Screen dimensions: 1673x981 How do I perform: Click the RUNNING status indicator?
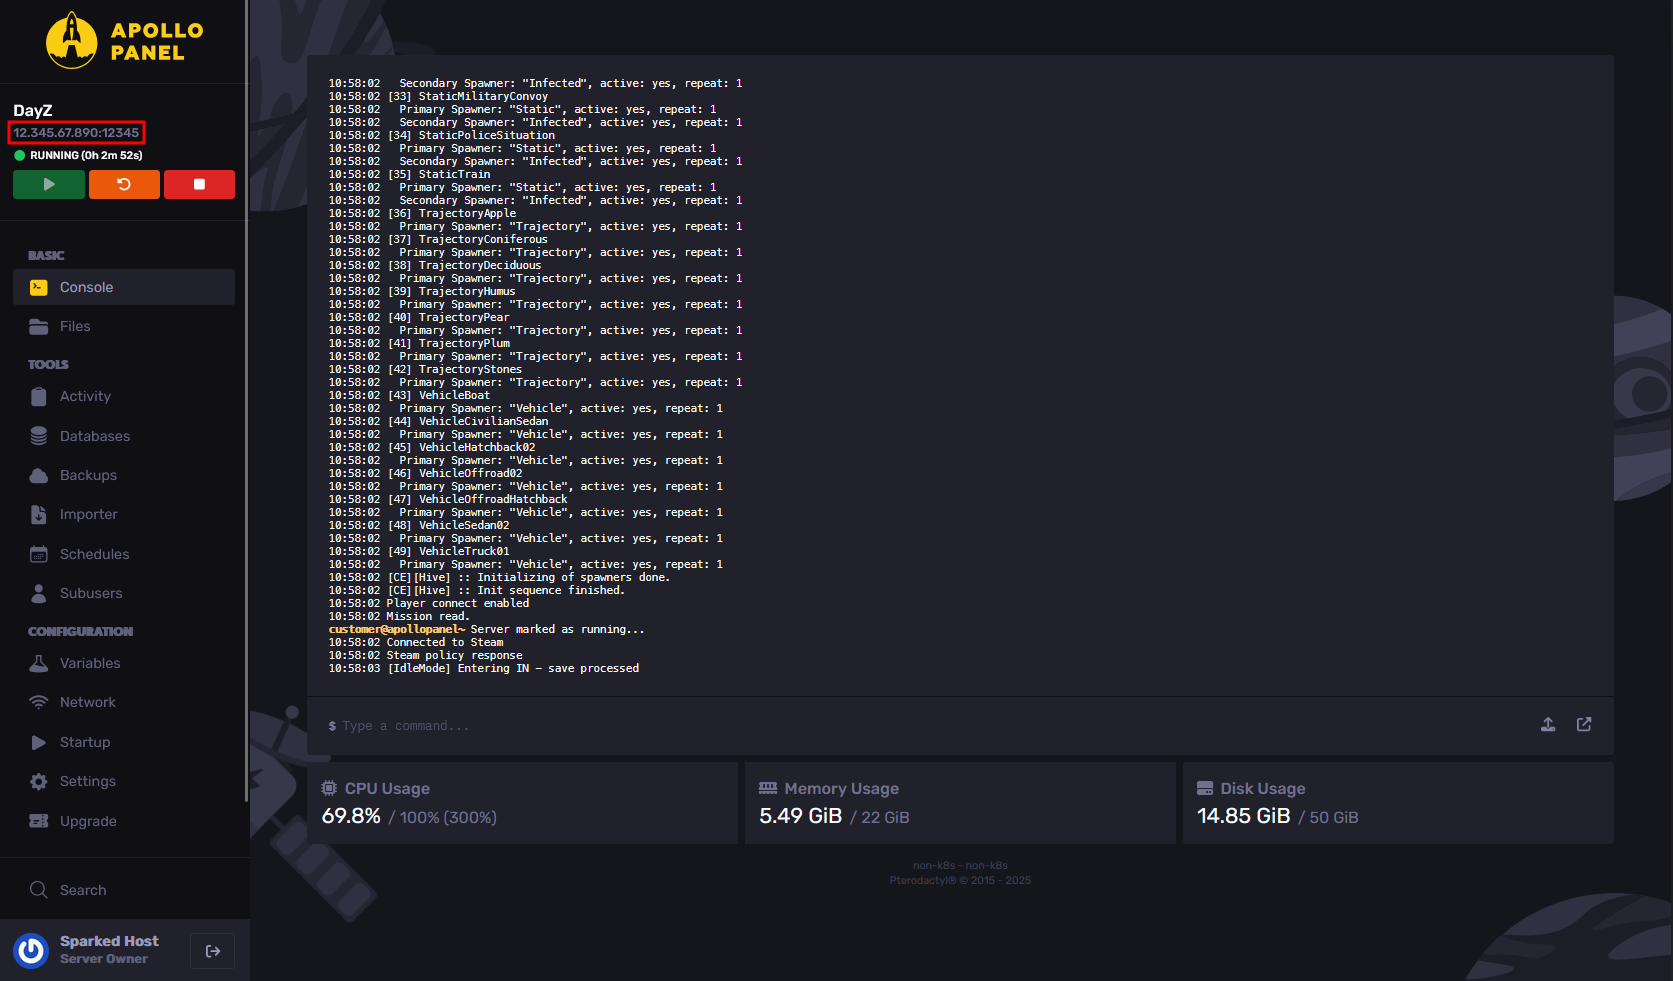(78, 155)
